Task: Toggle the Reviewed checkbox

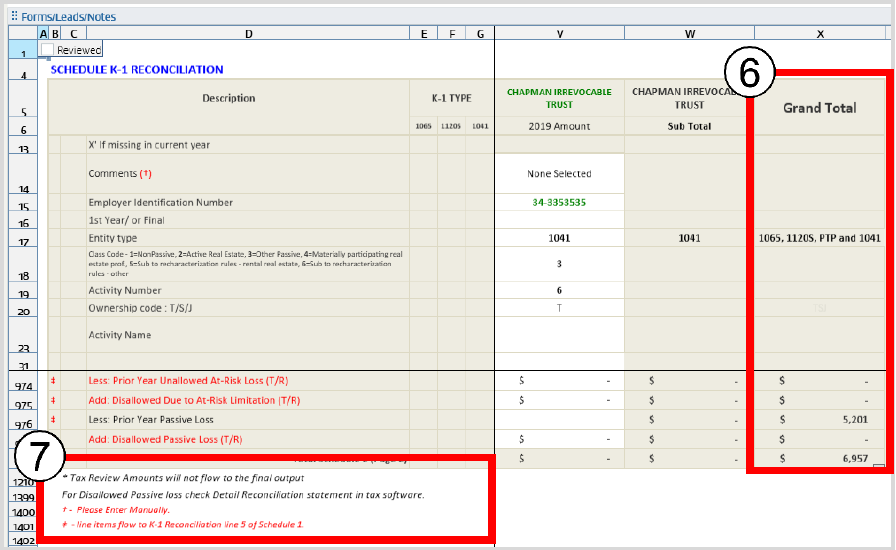Action: [x=47, y=50]
